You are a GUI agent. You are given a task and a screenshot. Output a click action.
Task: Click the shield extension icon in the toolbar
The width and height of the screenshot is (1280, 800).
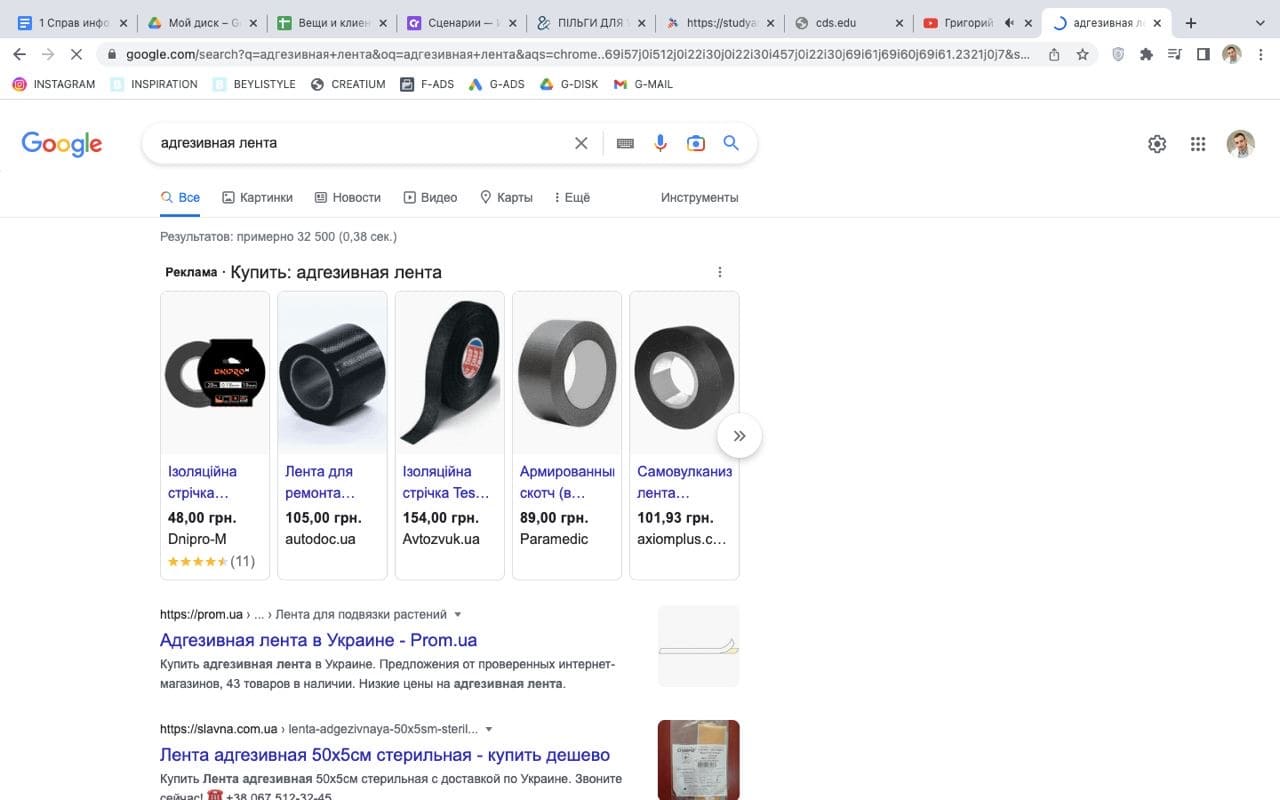coord(1119,54)
